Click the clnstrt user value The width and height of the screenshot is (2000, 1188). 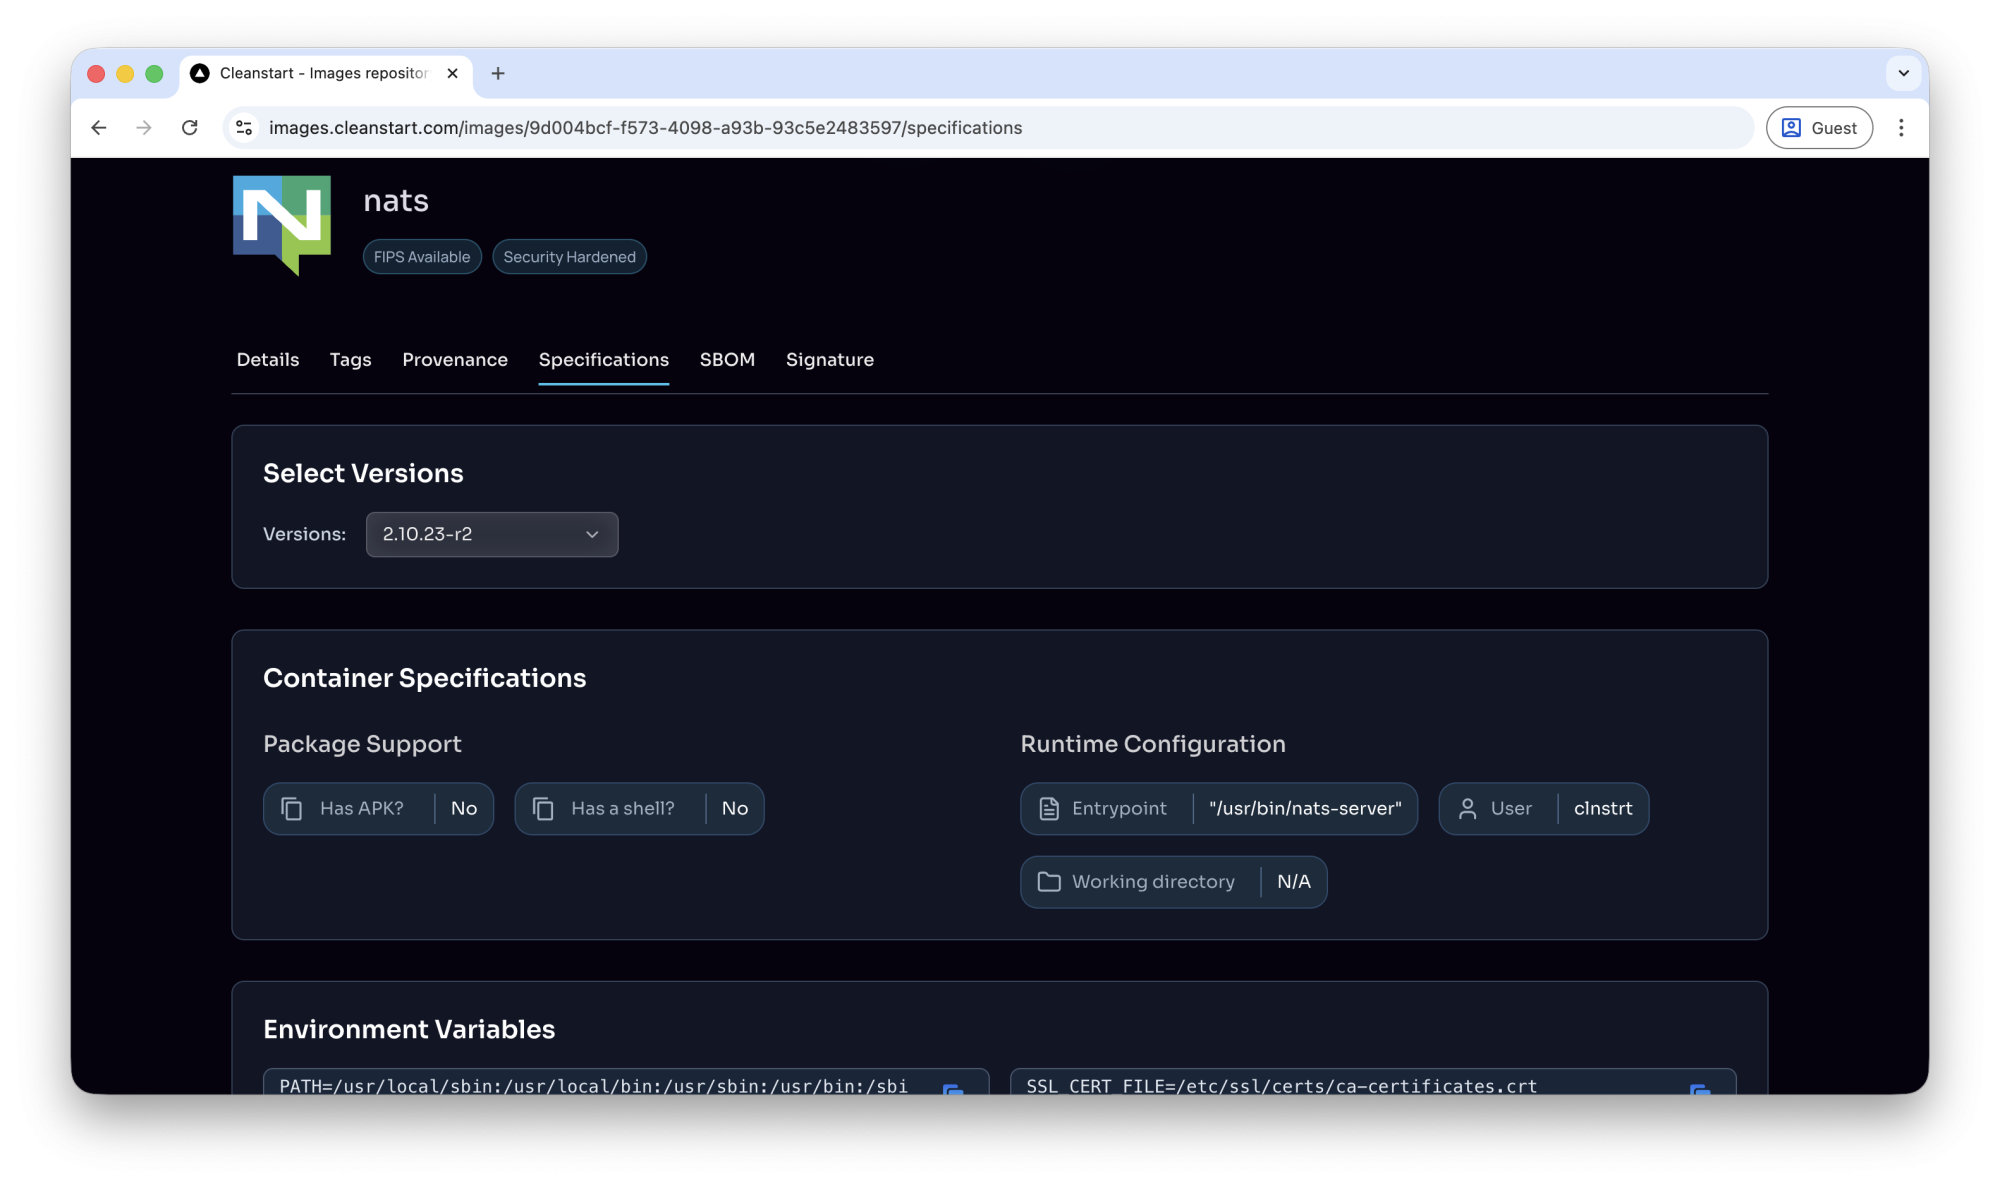click(1603, 809)
